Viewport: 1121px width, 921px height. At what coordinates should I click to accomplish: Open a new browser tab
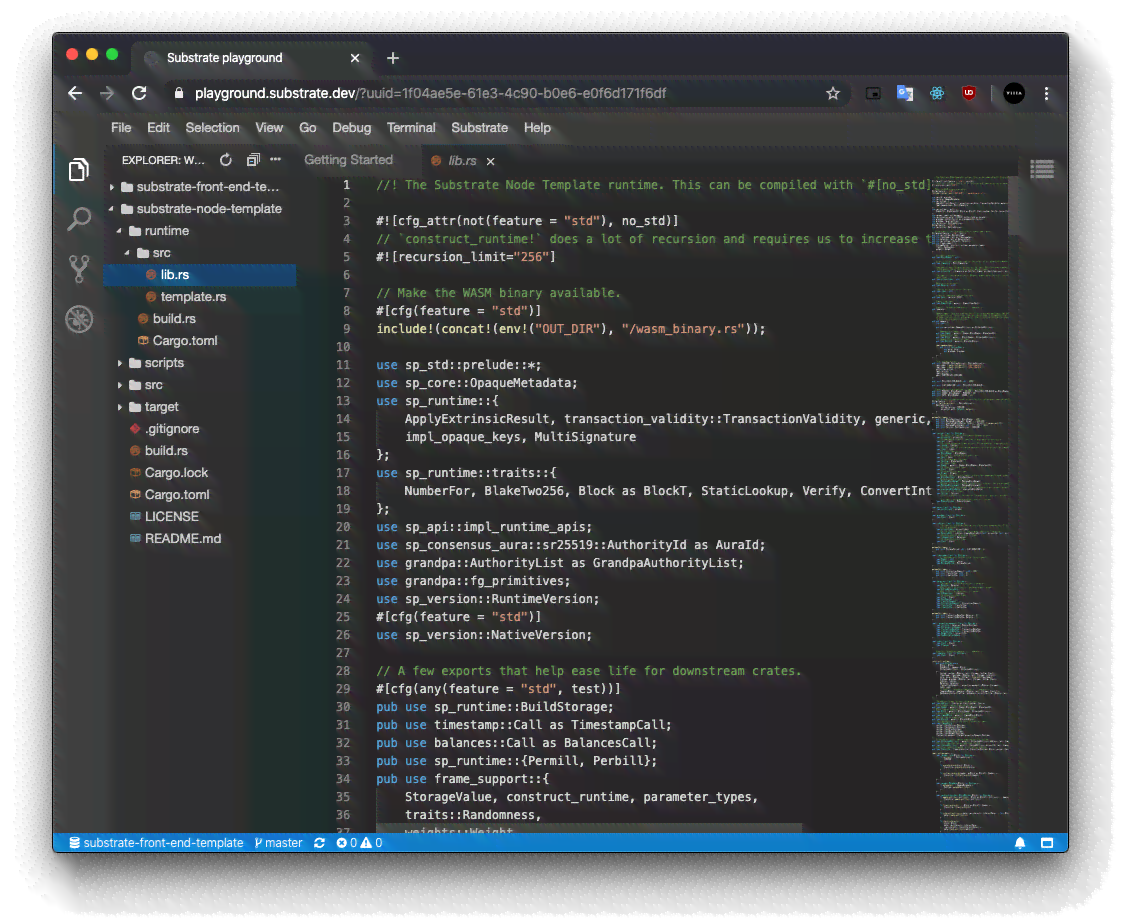(x=392, y=58)
